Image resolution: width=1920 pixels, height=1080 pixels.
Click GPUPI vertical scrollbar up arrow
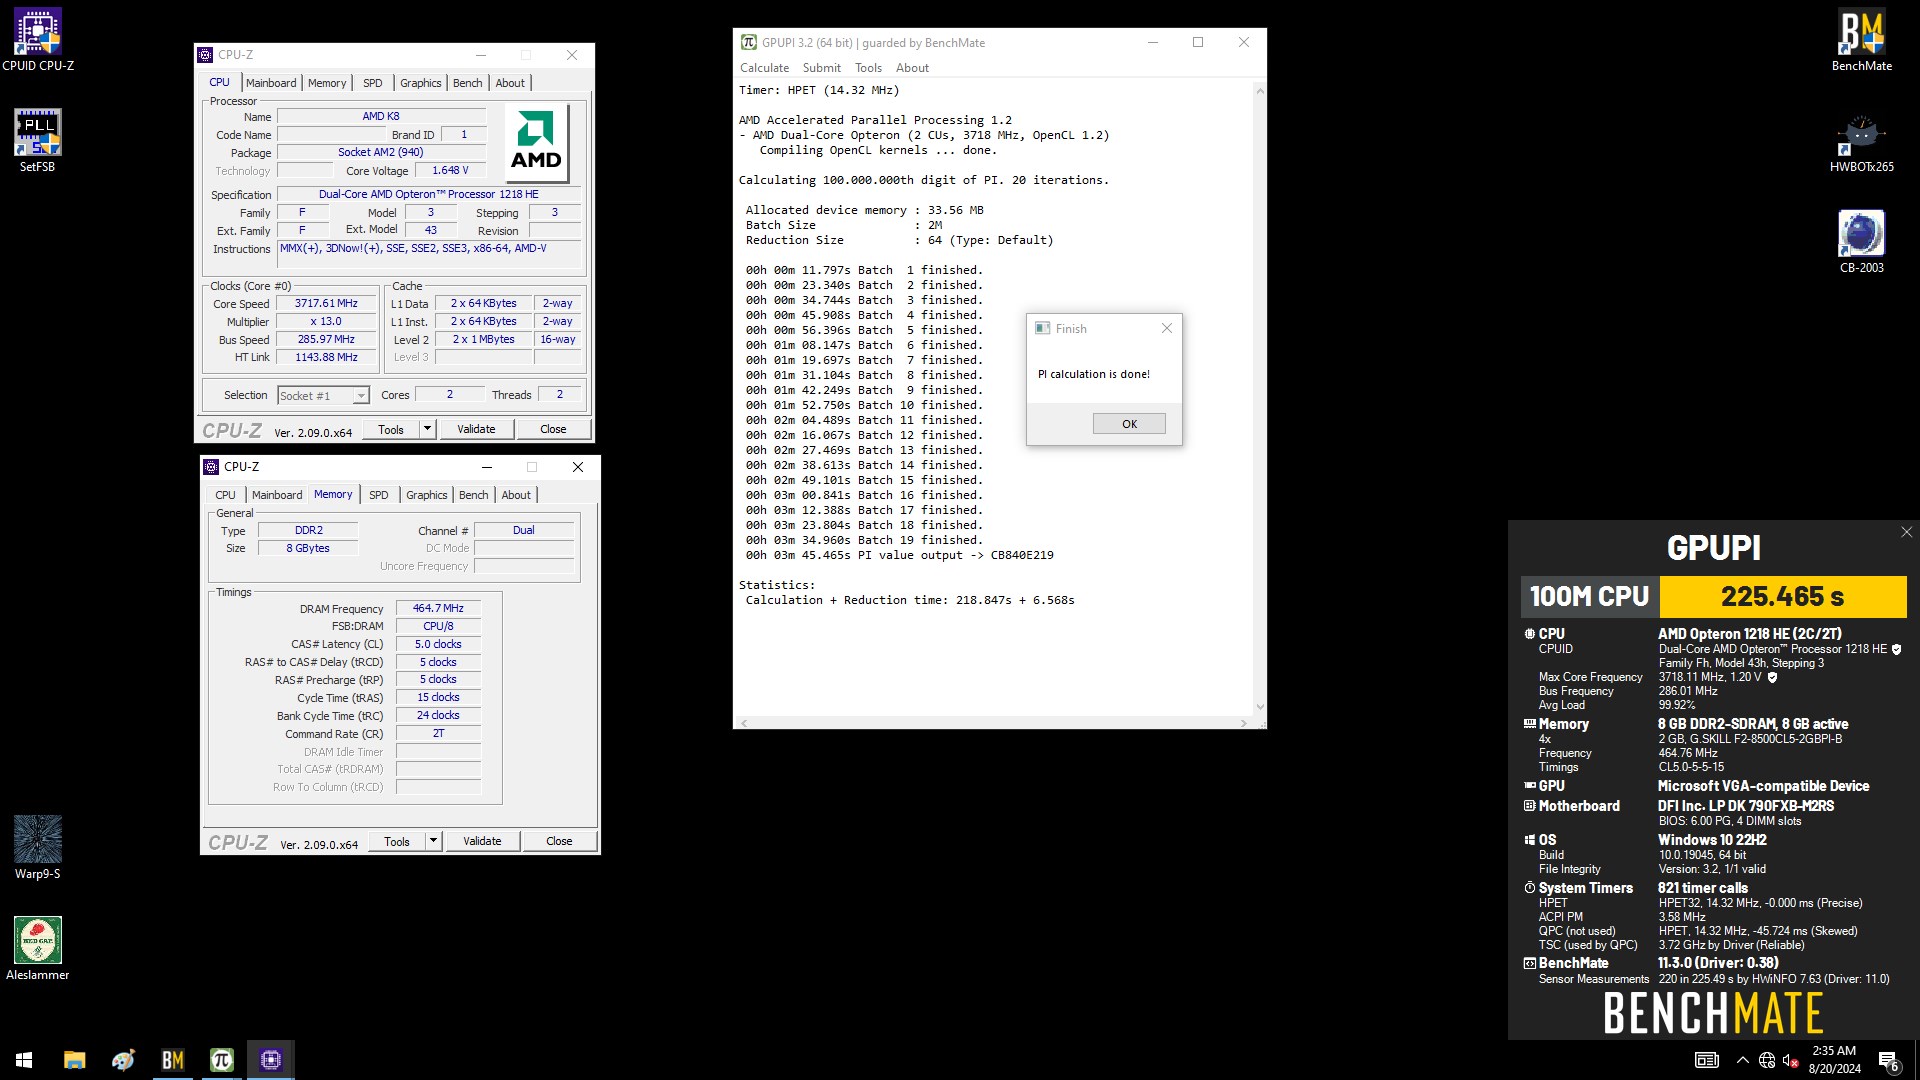coord(1260,91)
